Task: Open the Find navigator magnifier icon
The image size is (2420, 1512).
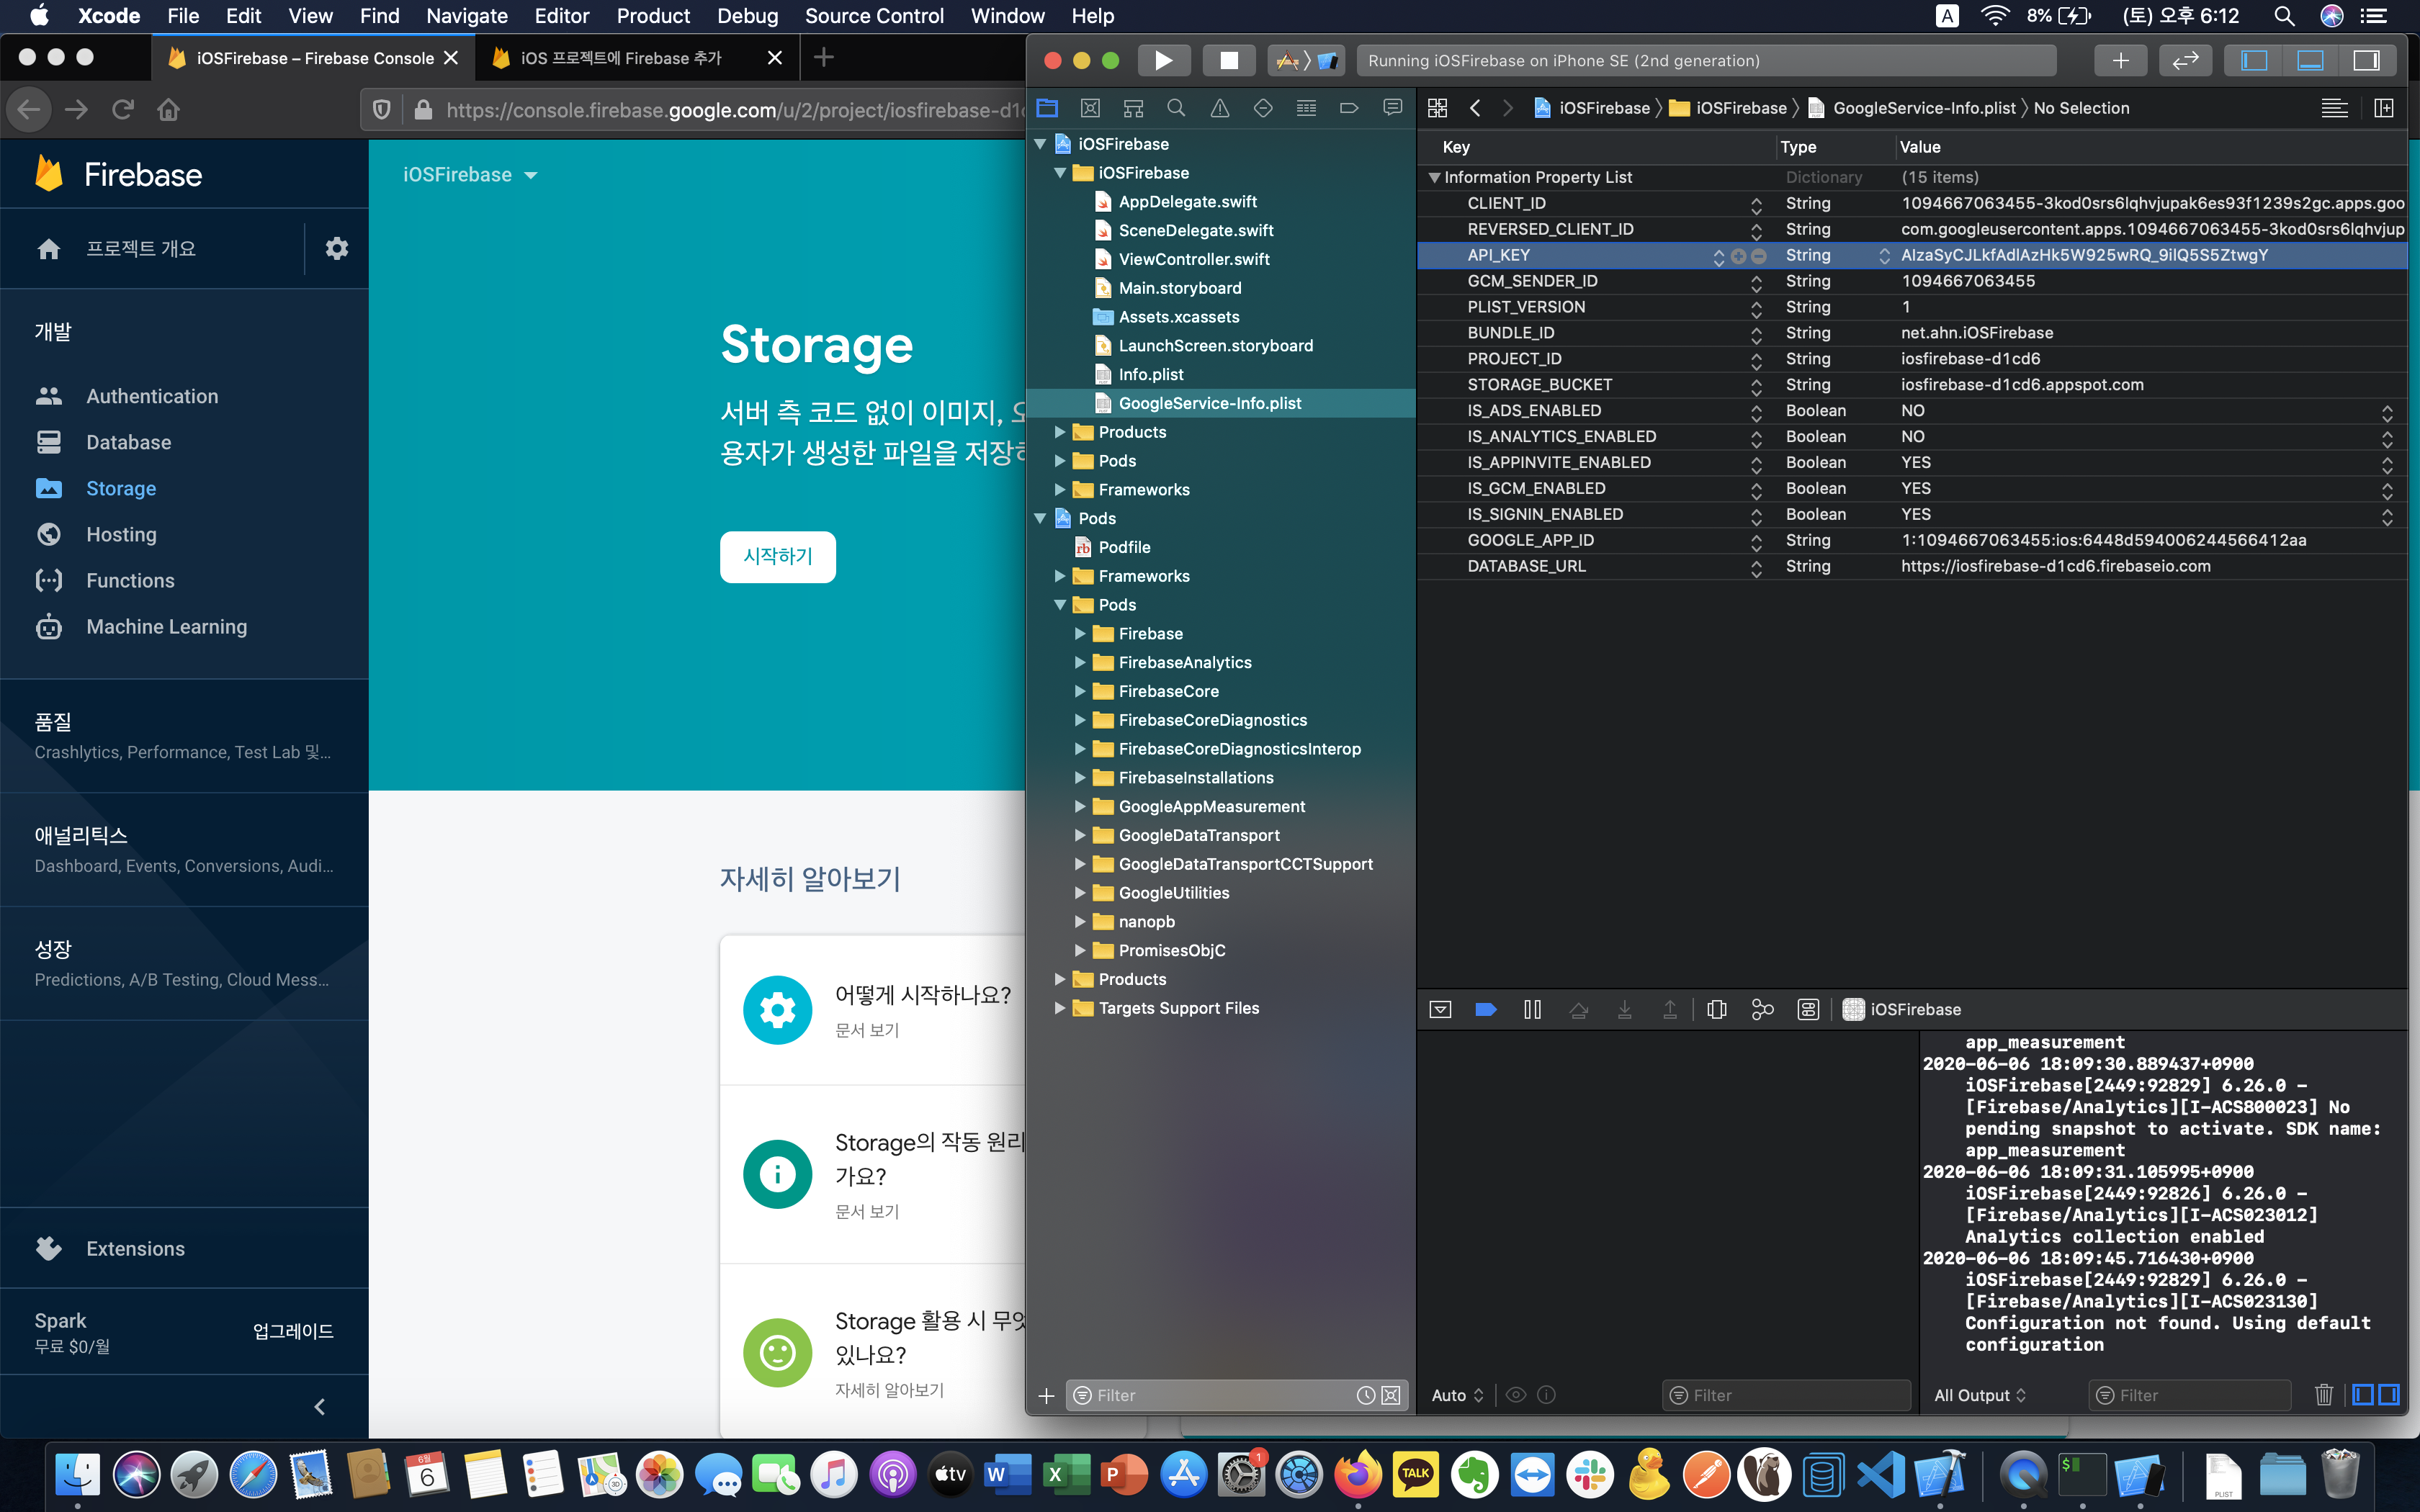Action: 1176,108
